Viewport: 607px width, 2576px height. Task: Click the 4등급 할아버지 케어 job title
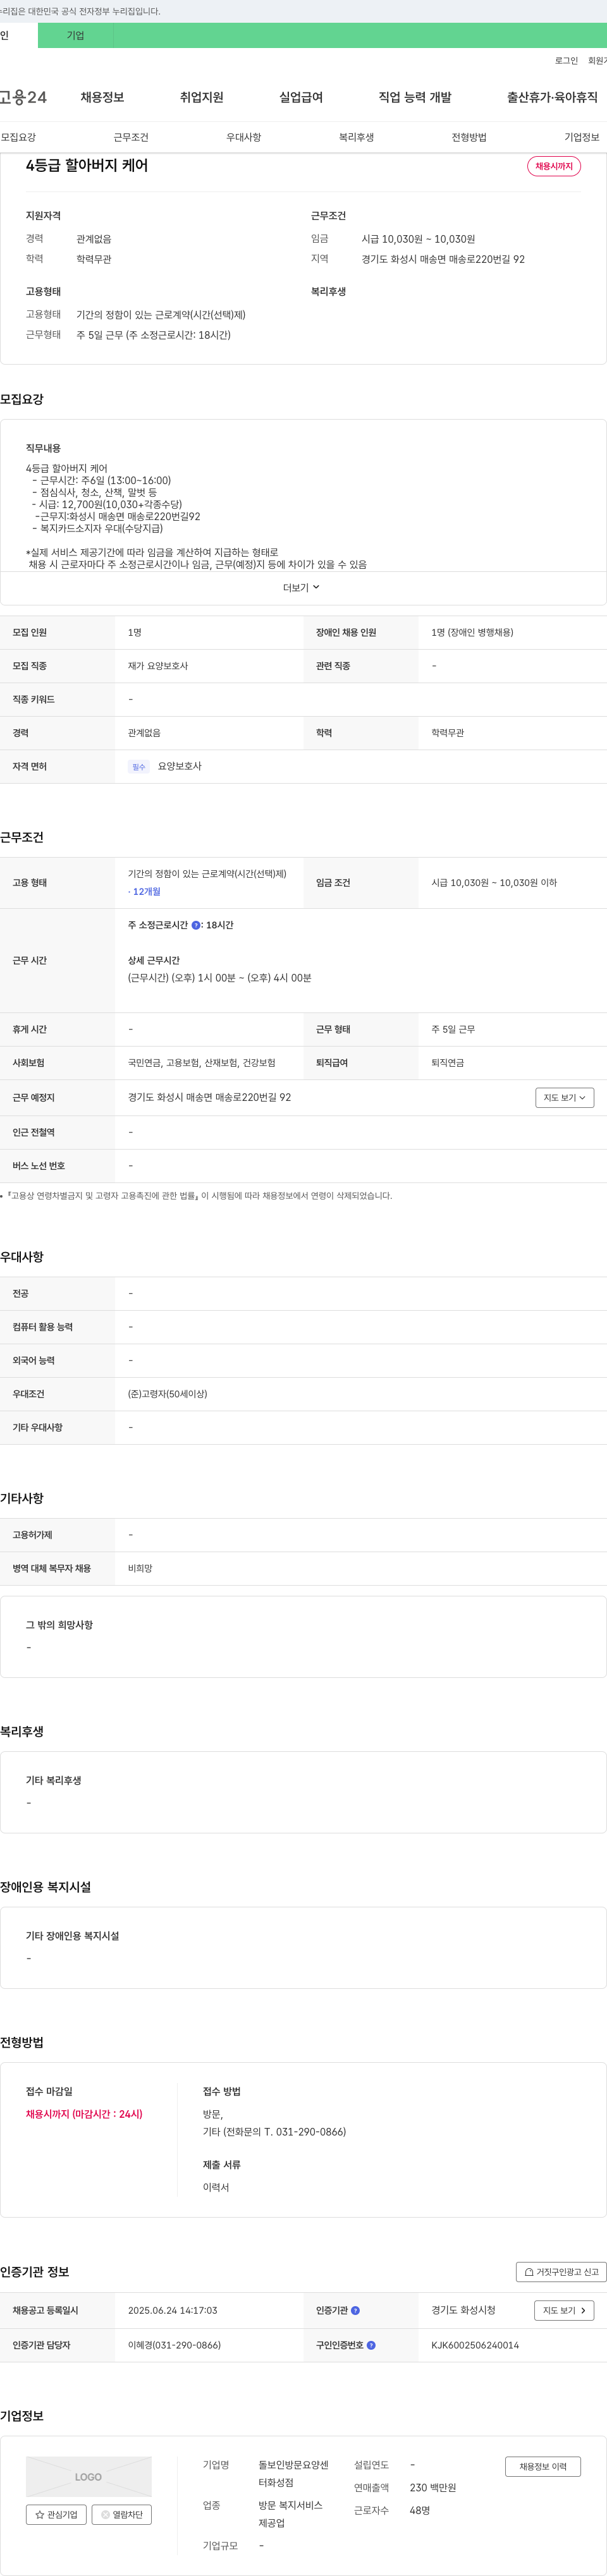[x=87, y=166]
